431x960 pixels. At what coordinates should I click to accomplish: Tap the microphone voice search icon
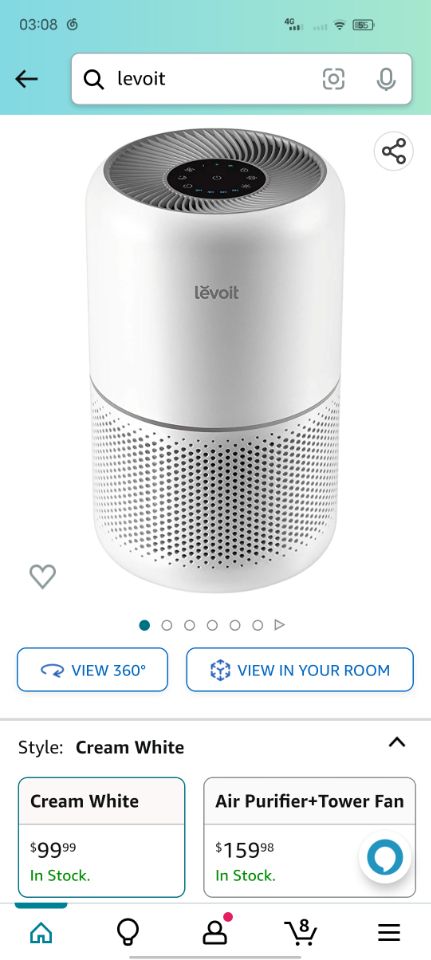[x=386, y=79]
